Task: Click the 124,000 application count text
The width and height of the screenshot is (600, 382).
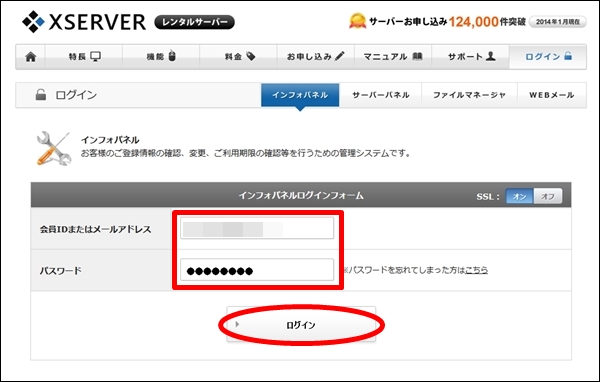Action: tap(474, 22)
